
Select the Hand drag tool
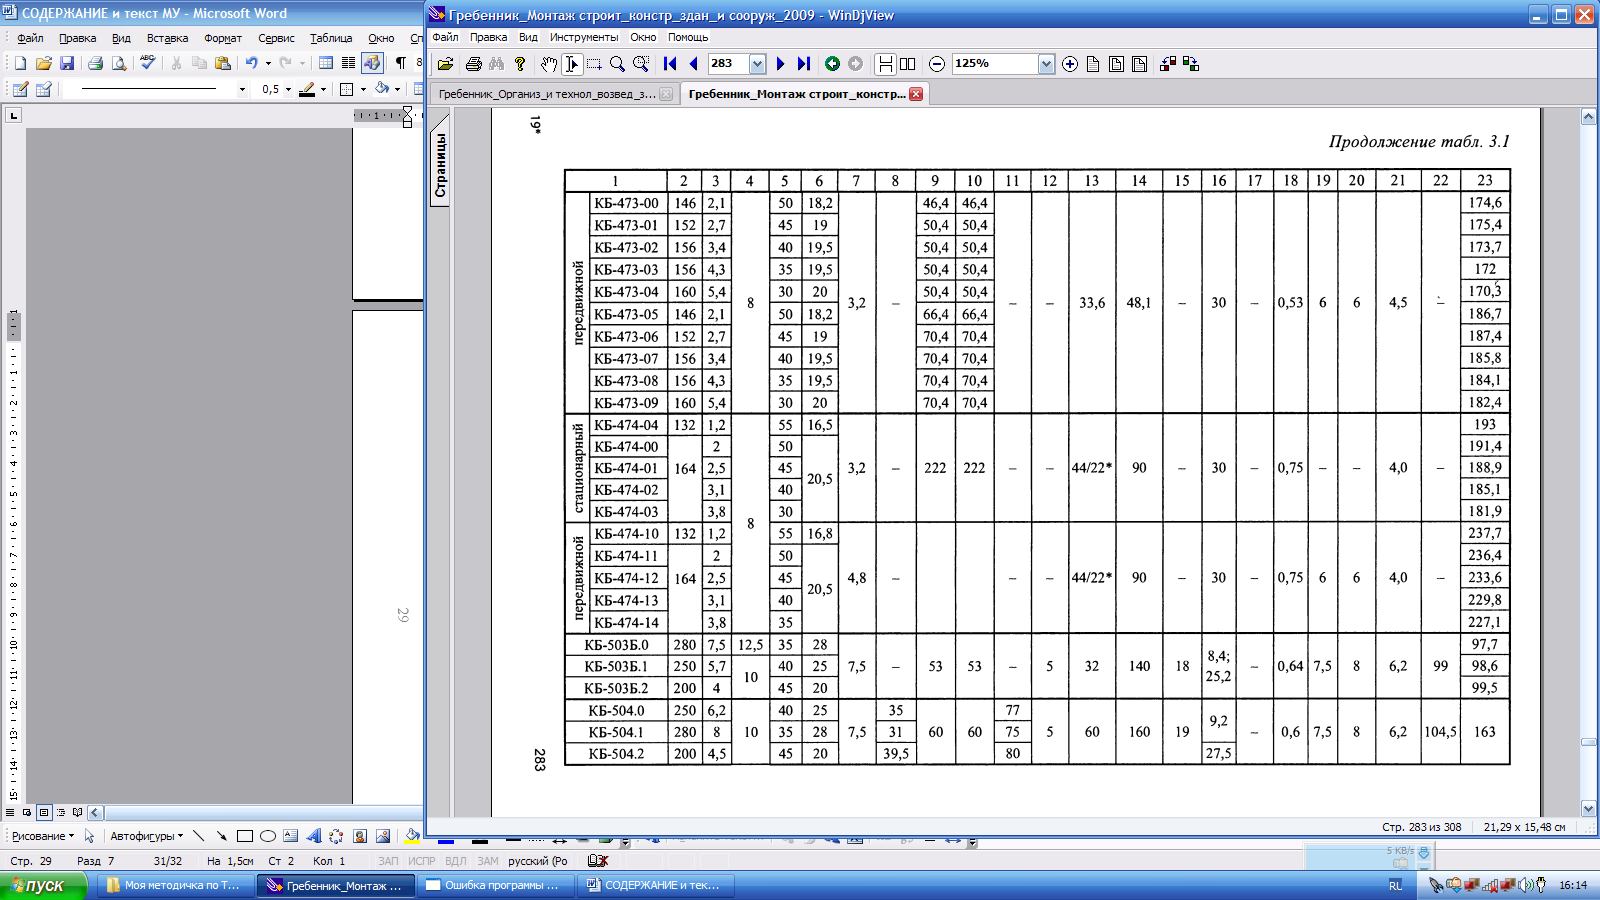pyautogui.click(x=549, y=64)
